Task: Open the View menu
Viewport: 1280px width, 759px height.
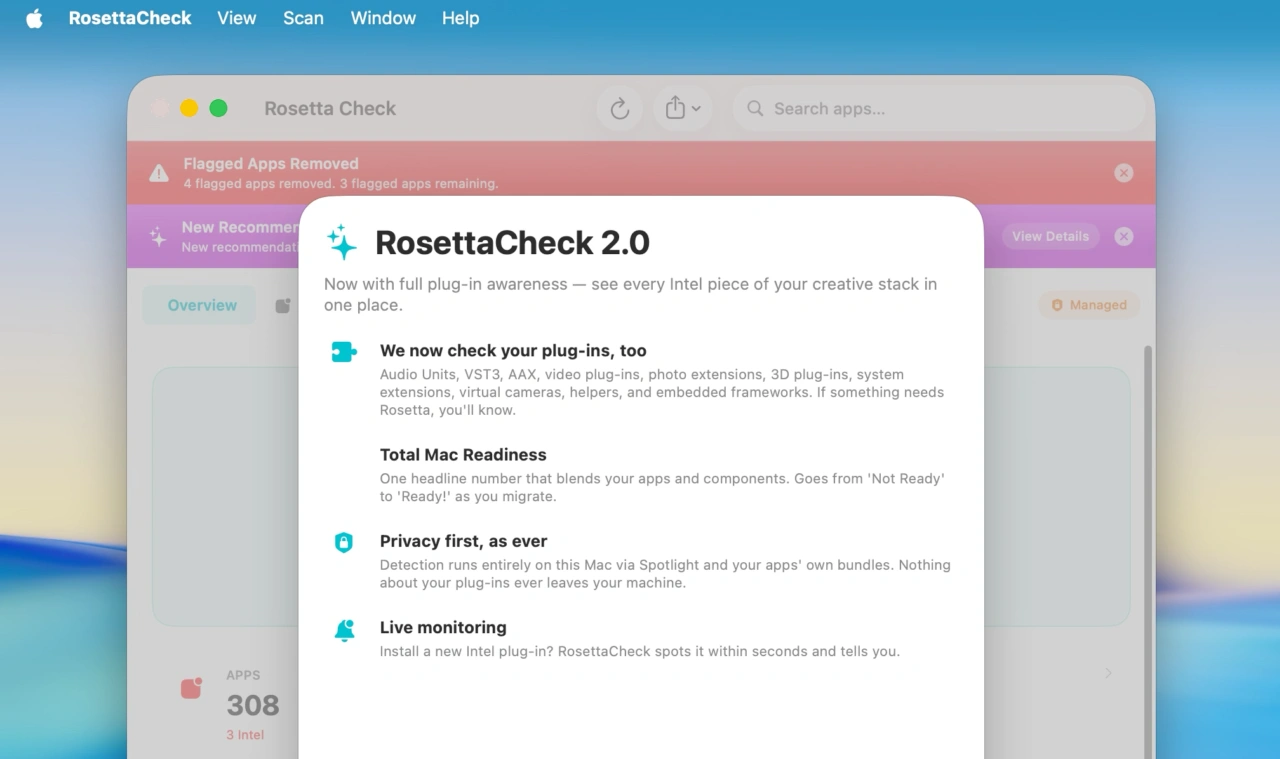Action: 237,18
